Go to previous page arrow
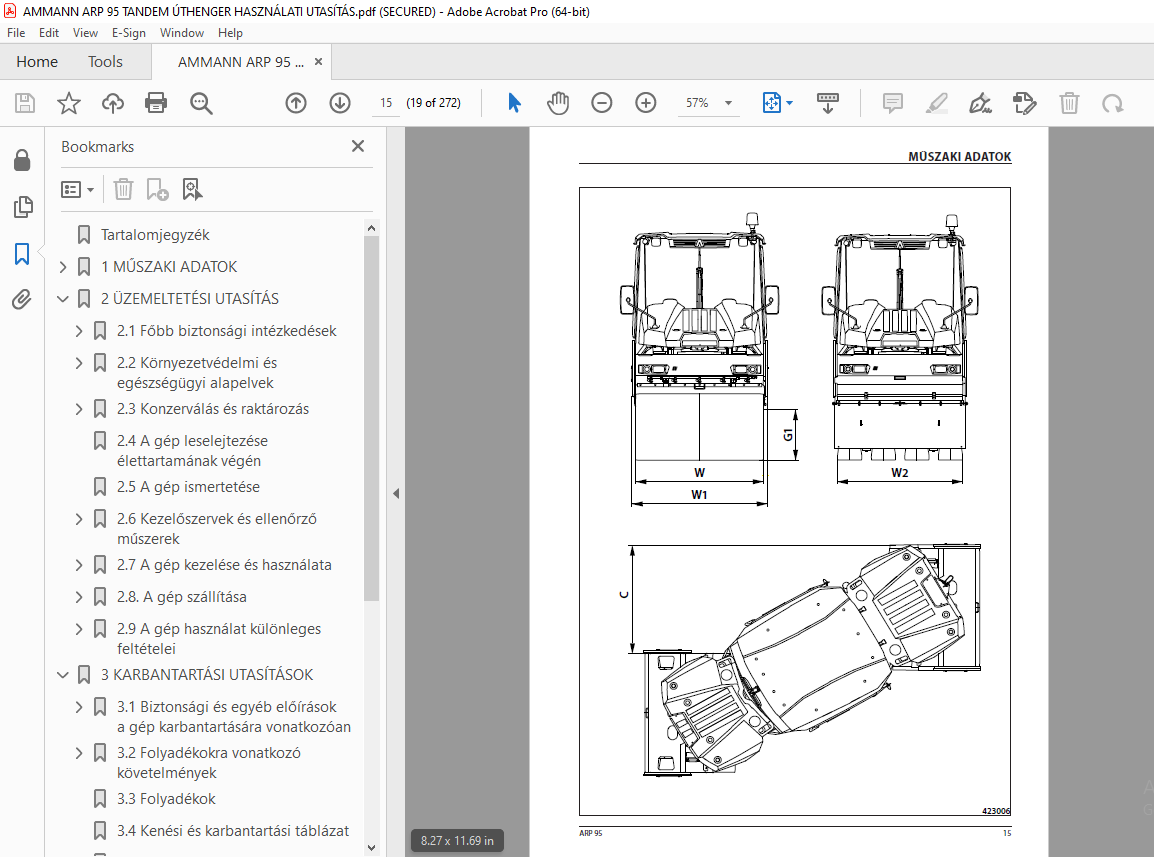 [296, 103]
